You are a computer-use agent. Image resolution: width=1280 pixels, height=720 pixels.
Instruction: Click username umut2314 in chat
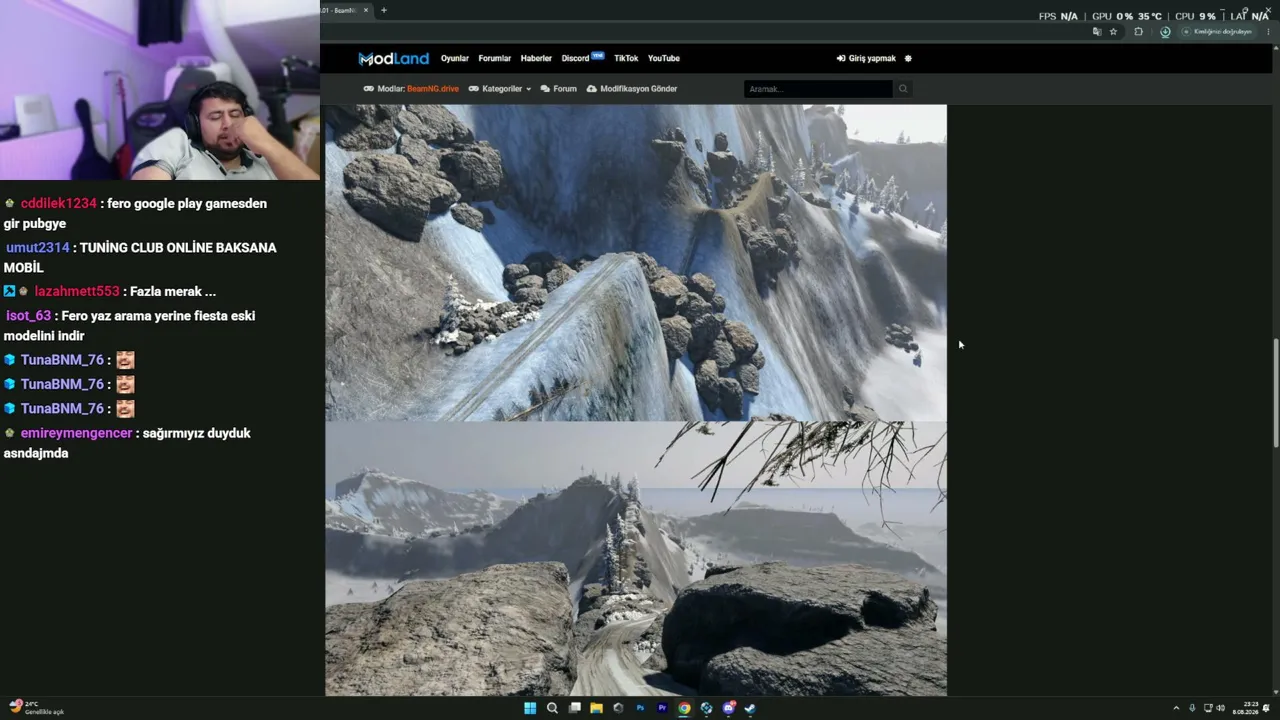tap(38, 247)
